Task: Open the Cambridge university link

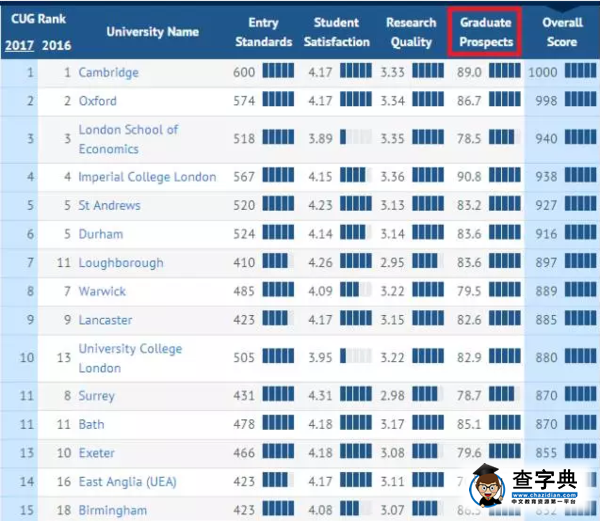Action: [x=109, y=72]
